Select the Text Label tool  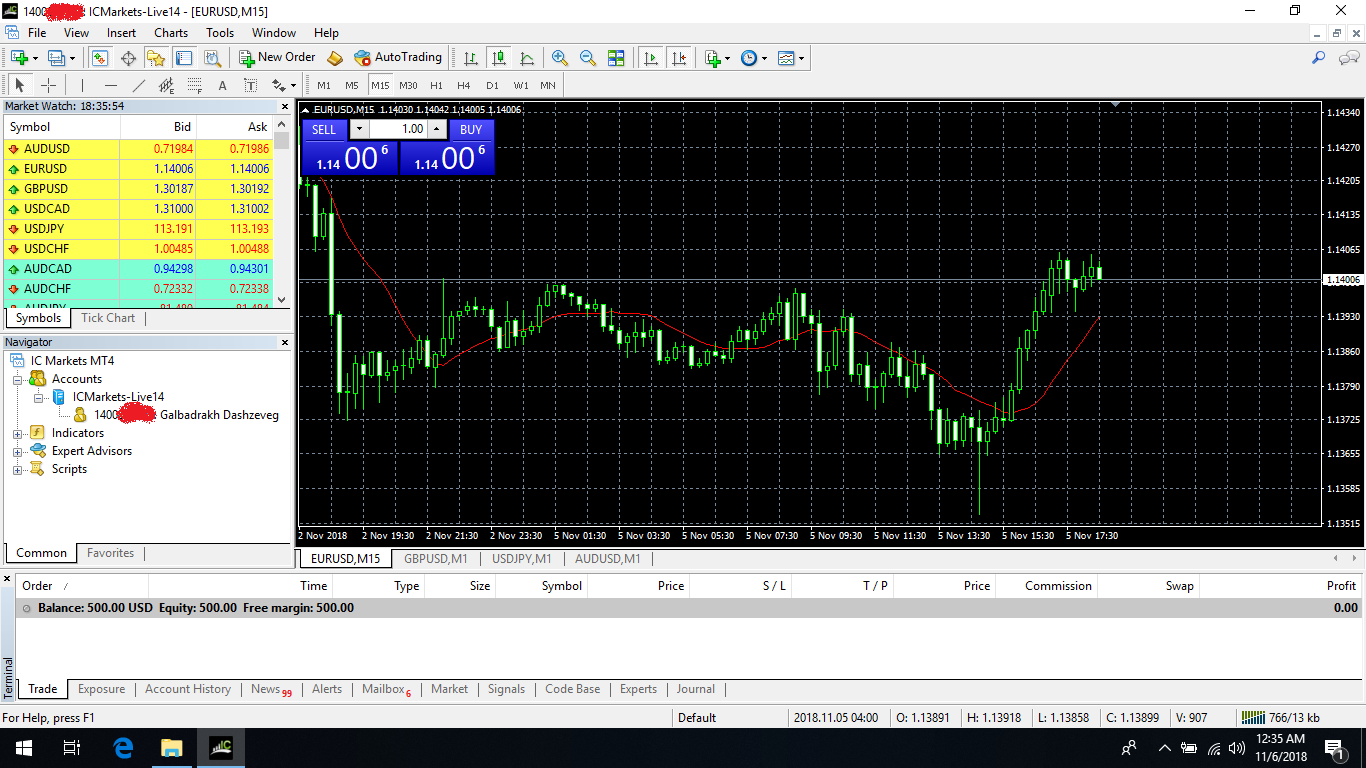(x=250, y=85)
